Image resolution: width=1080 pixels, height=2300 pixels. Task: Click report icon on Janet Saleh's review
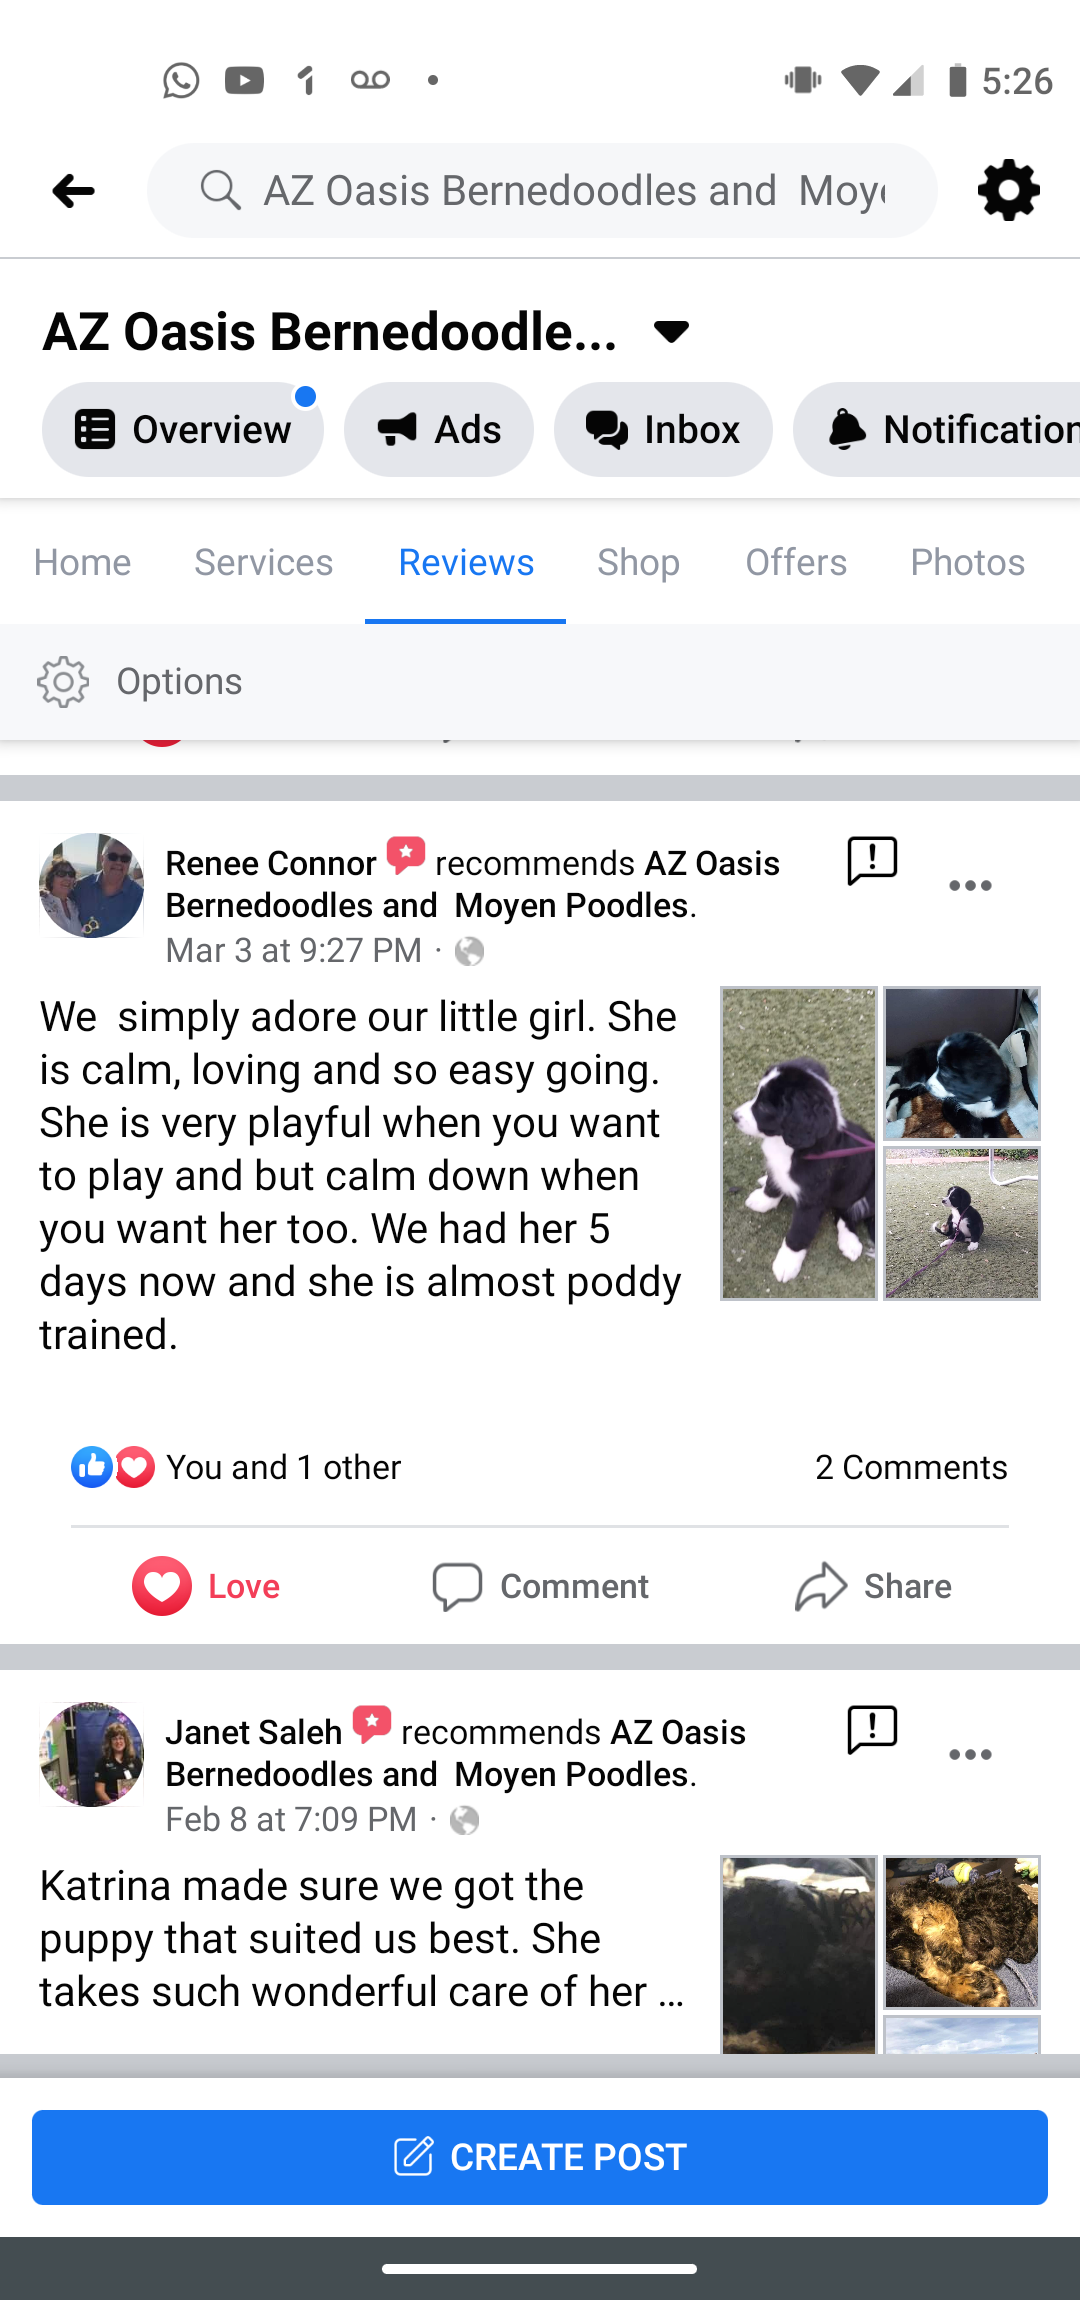pos(872,1730)
